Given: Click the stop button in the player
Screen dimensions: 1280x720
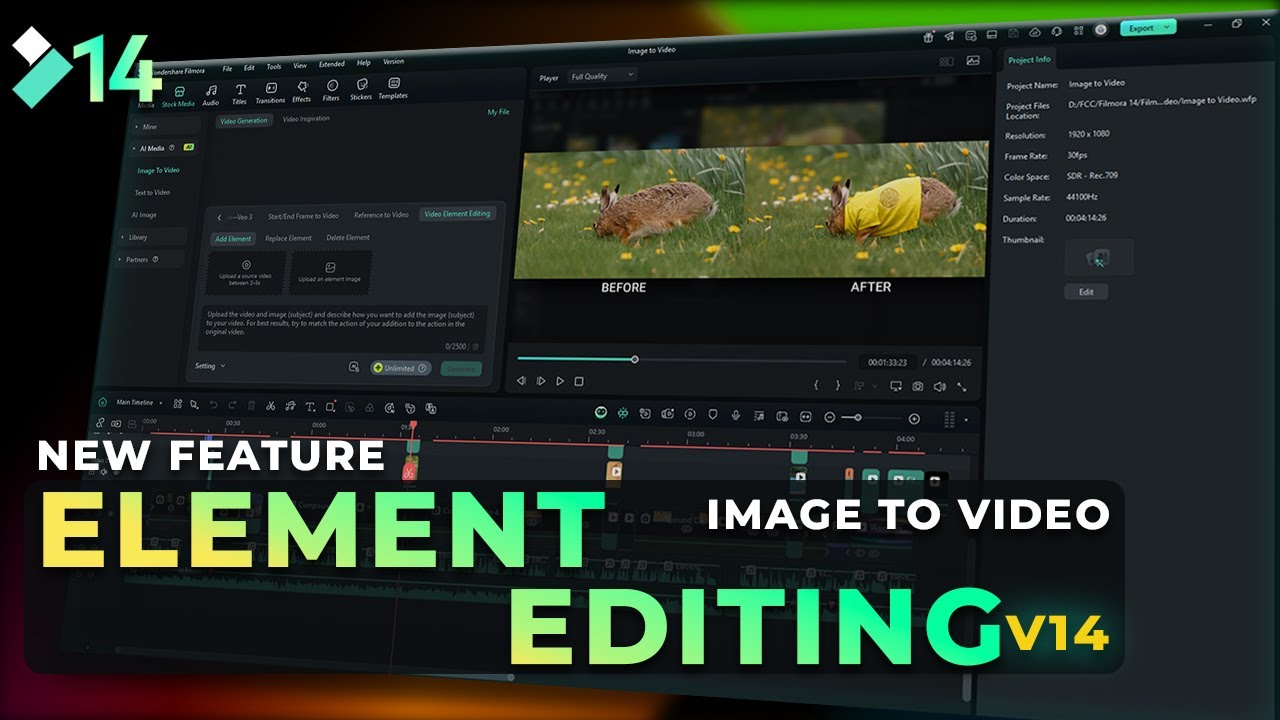Looking at the screenshot, I should [x=579, y=381].
